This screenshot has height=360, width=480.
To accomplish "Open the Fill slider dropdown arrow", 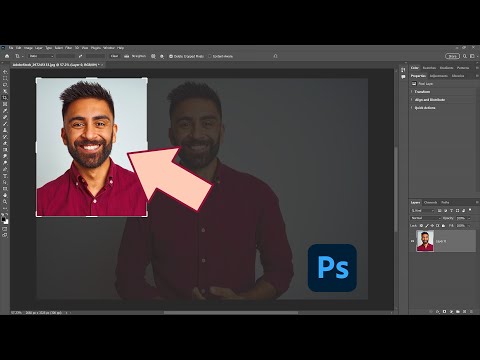I will coord(469,226).
